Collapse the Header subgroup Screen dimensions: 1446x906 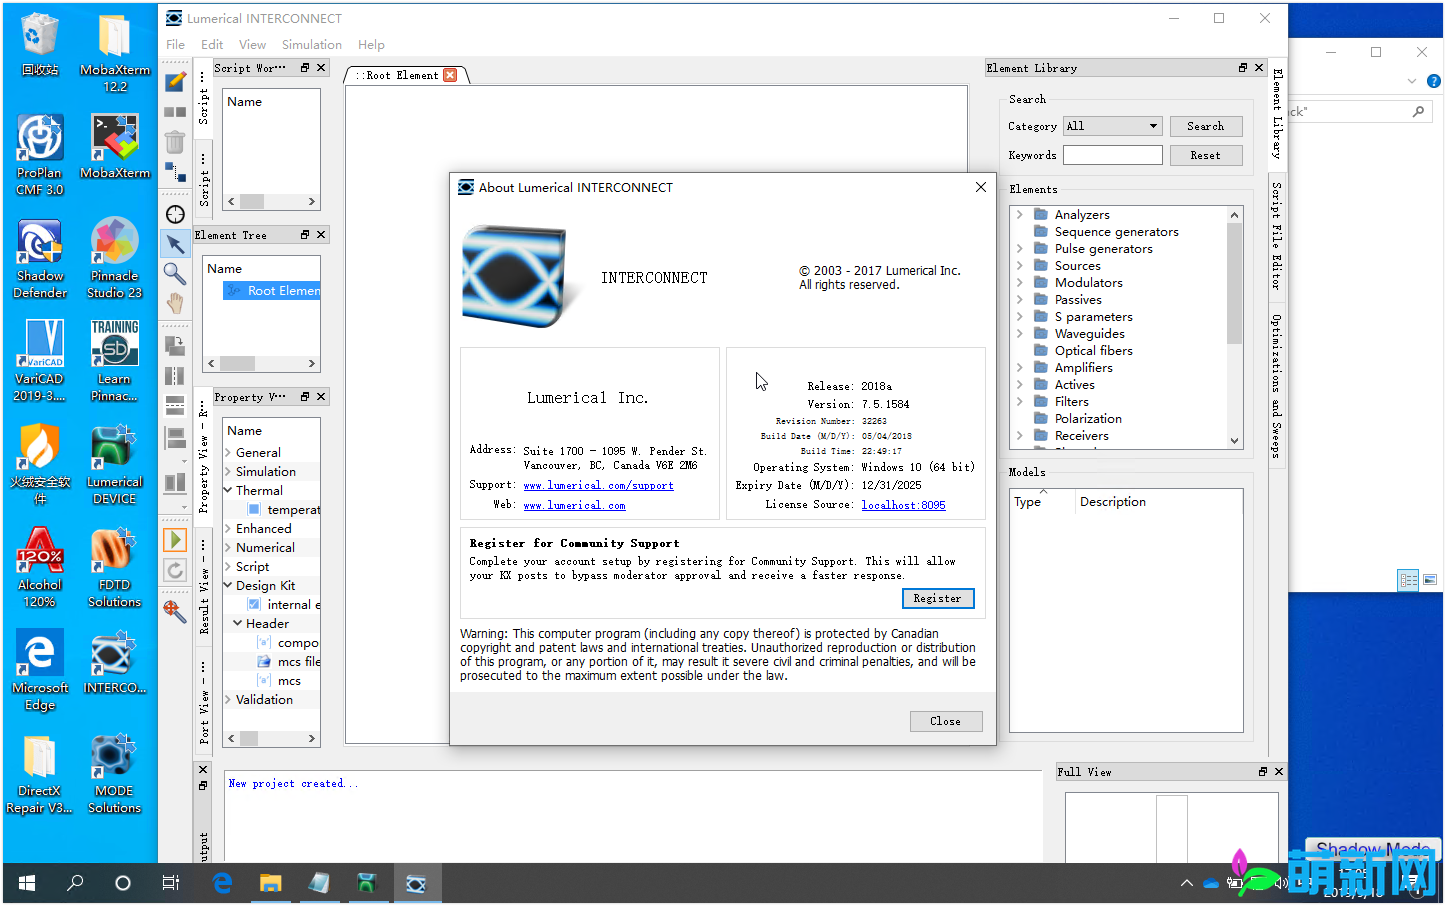click(238, 624)
